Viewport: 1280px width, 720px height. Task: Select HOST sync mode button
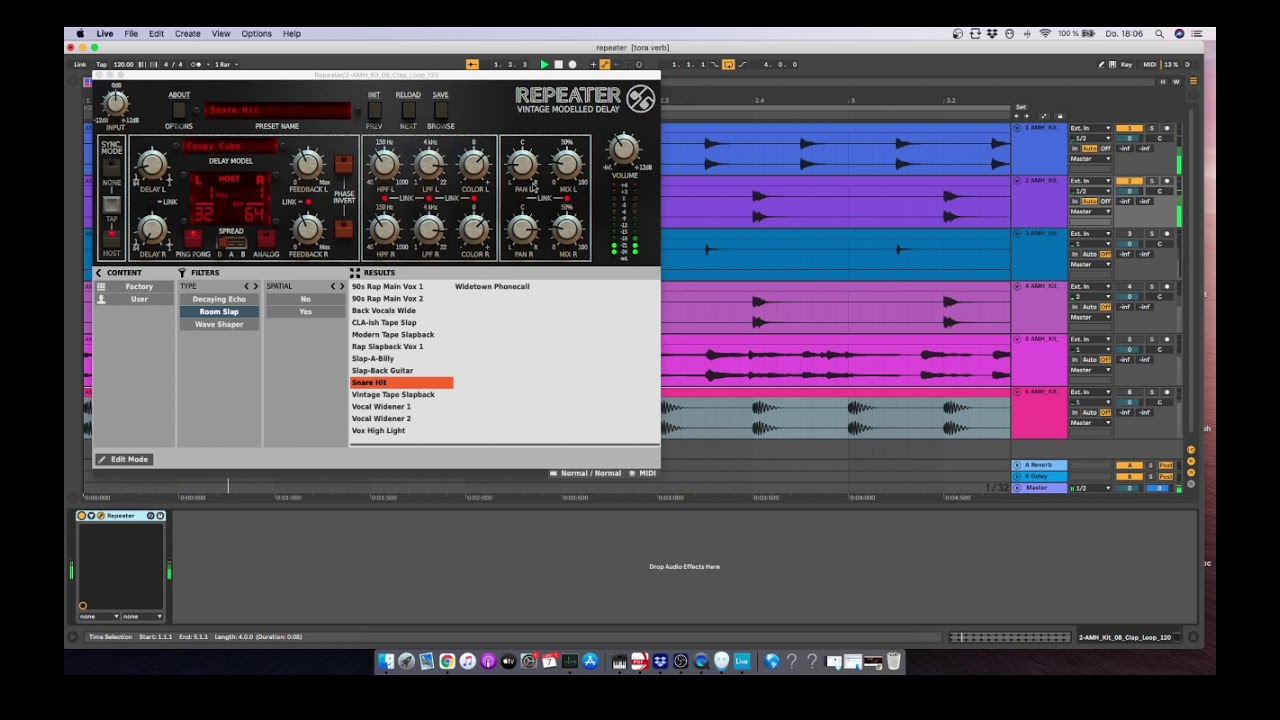111,240
